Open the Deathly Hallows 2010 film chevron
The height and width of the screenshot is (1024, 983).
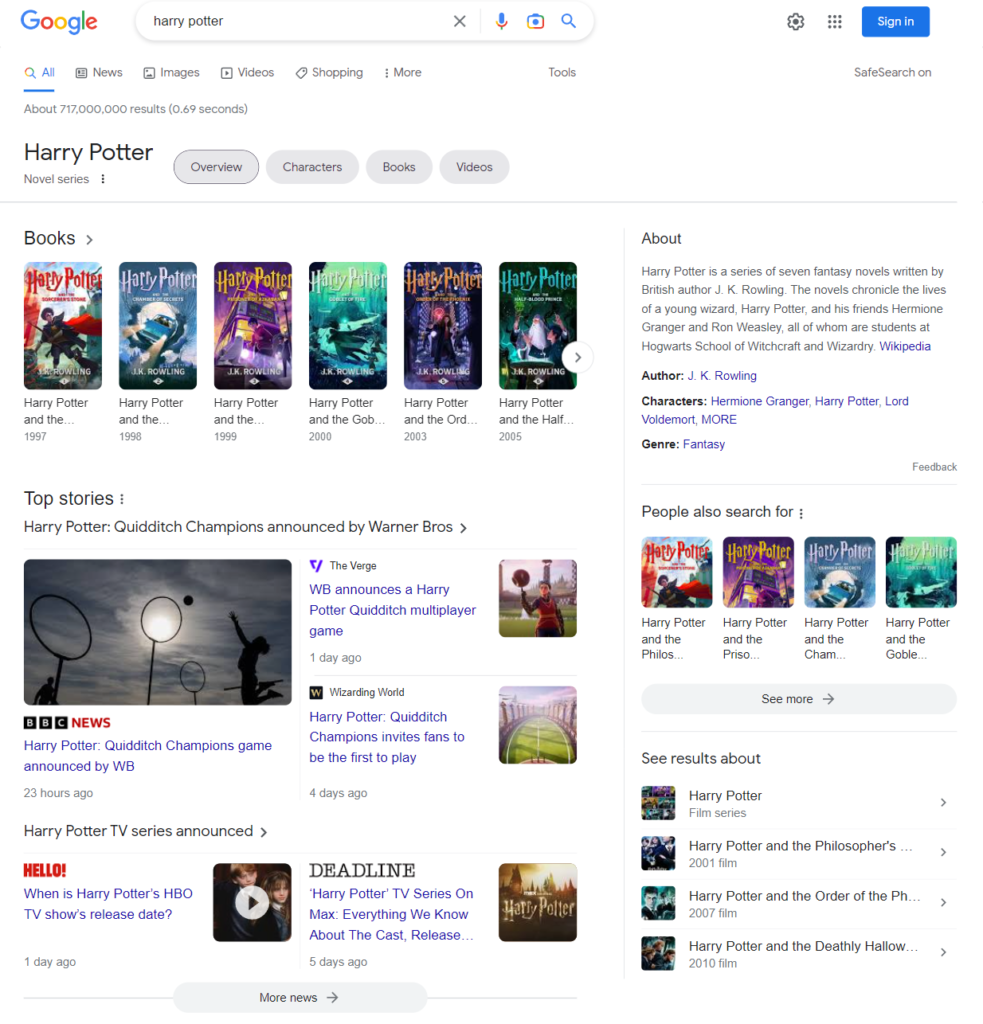point(943,952)
